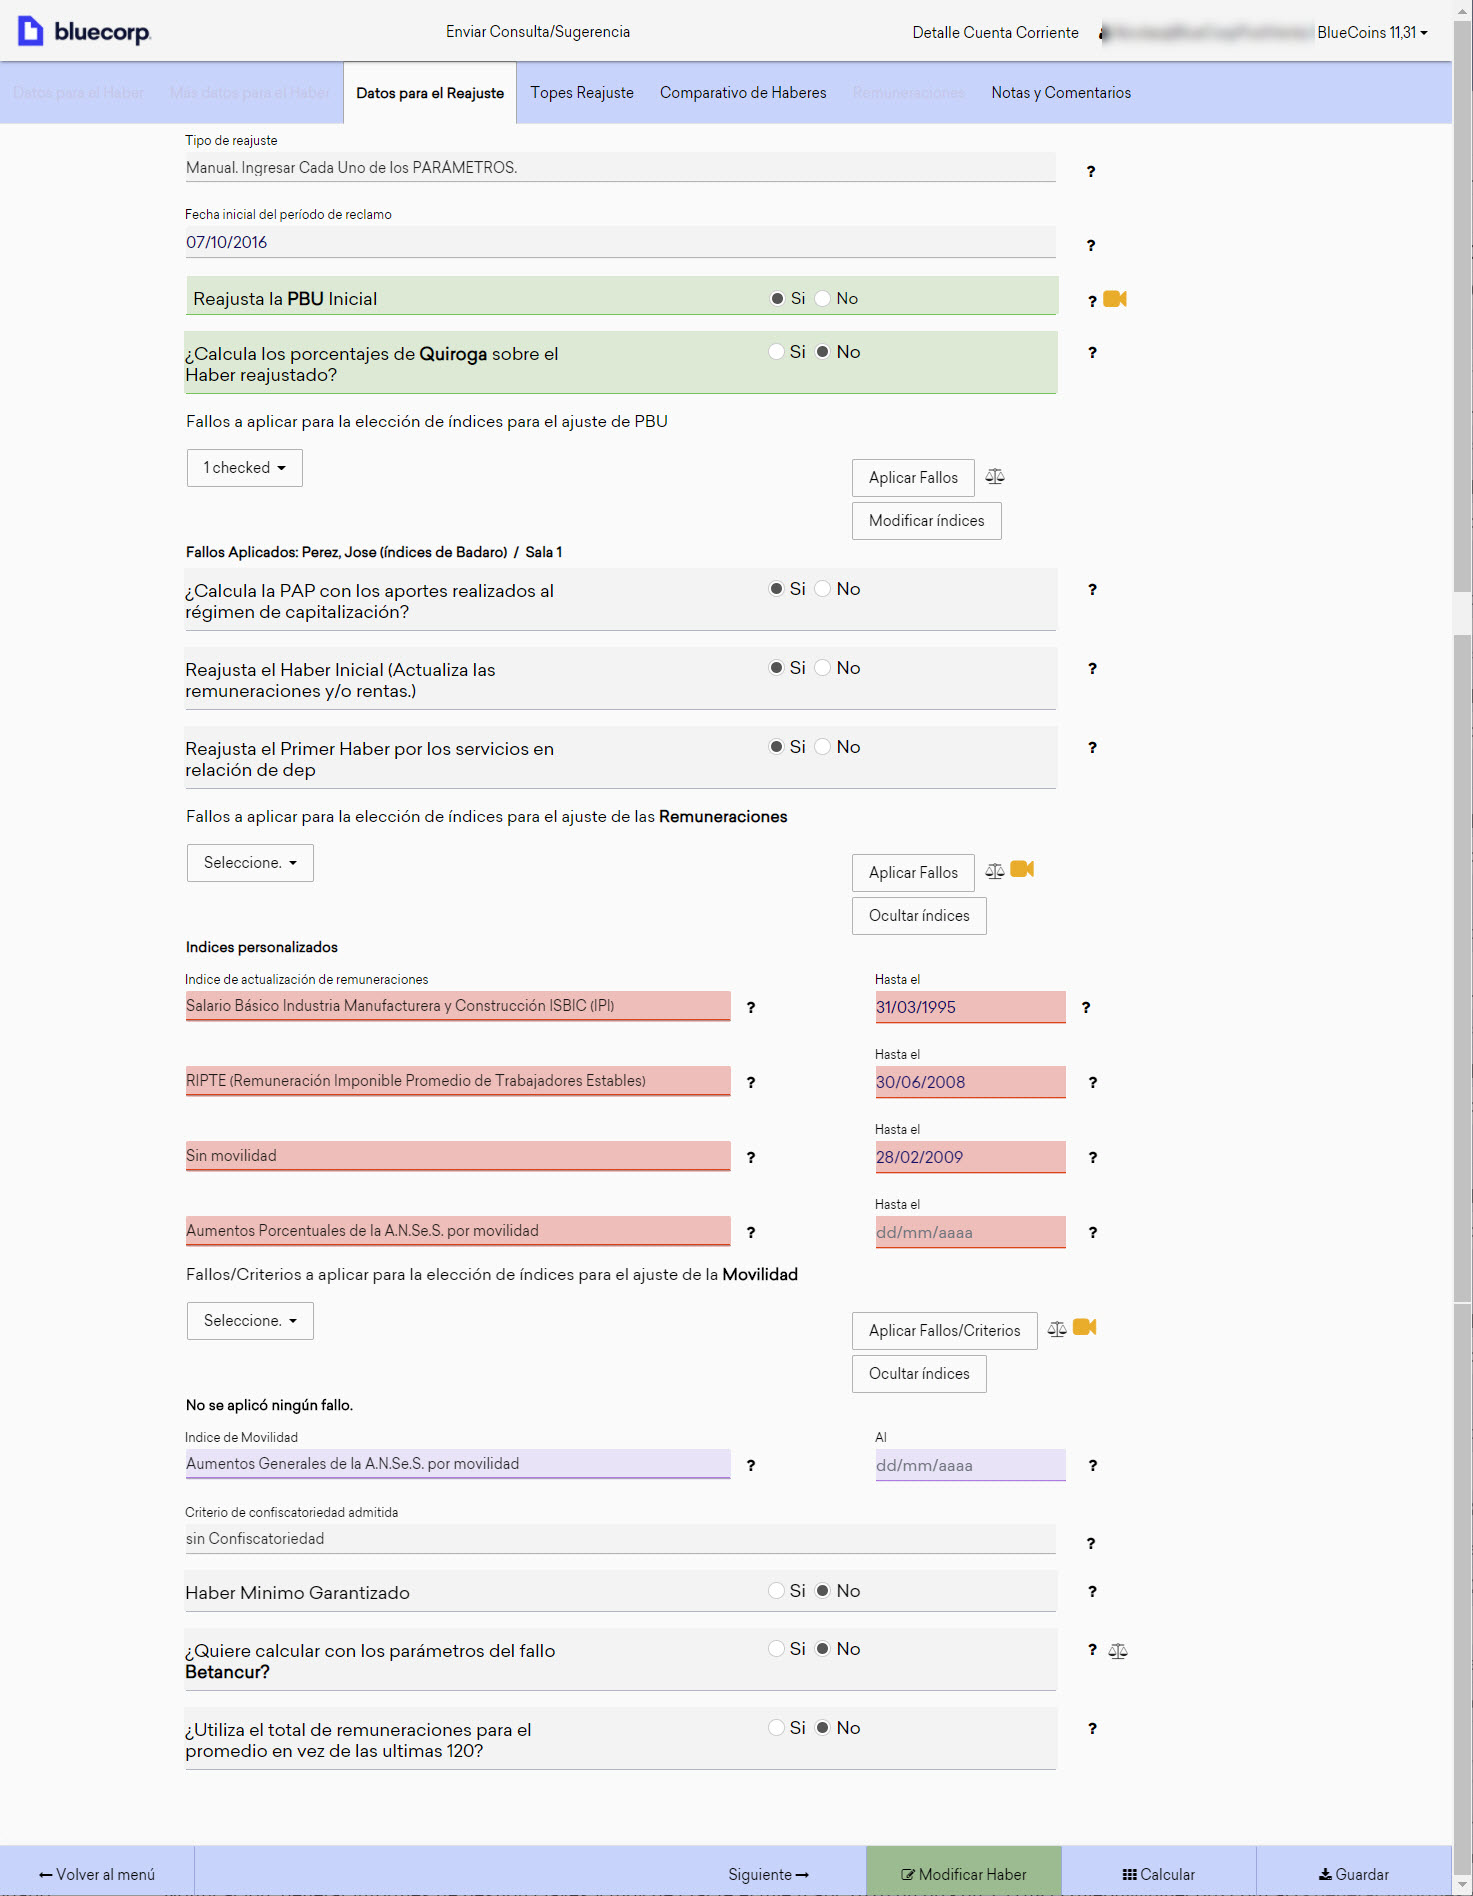Switch to the Datos para el Haber tab

coord(79,93)
